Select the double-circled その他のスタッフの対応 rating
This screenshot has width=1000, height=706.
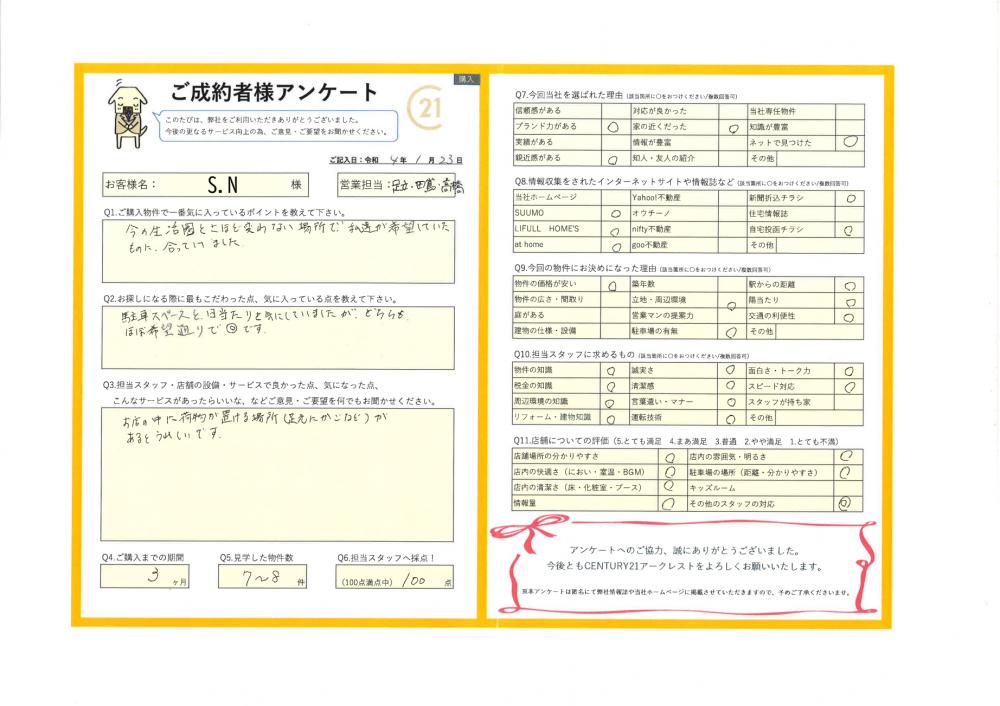click(x=845, y=504)
